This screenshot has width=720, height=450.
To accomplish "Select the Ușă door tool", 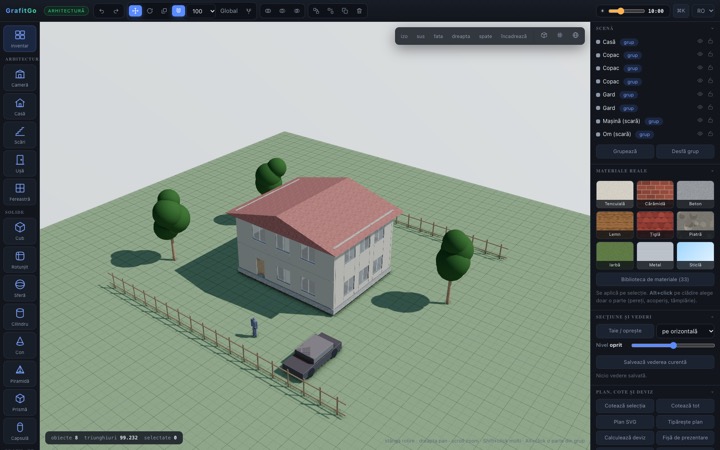I will click(x=20, y=163).
